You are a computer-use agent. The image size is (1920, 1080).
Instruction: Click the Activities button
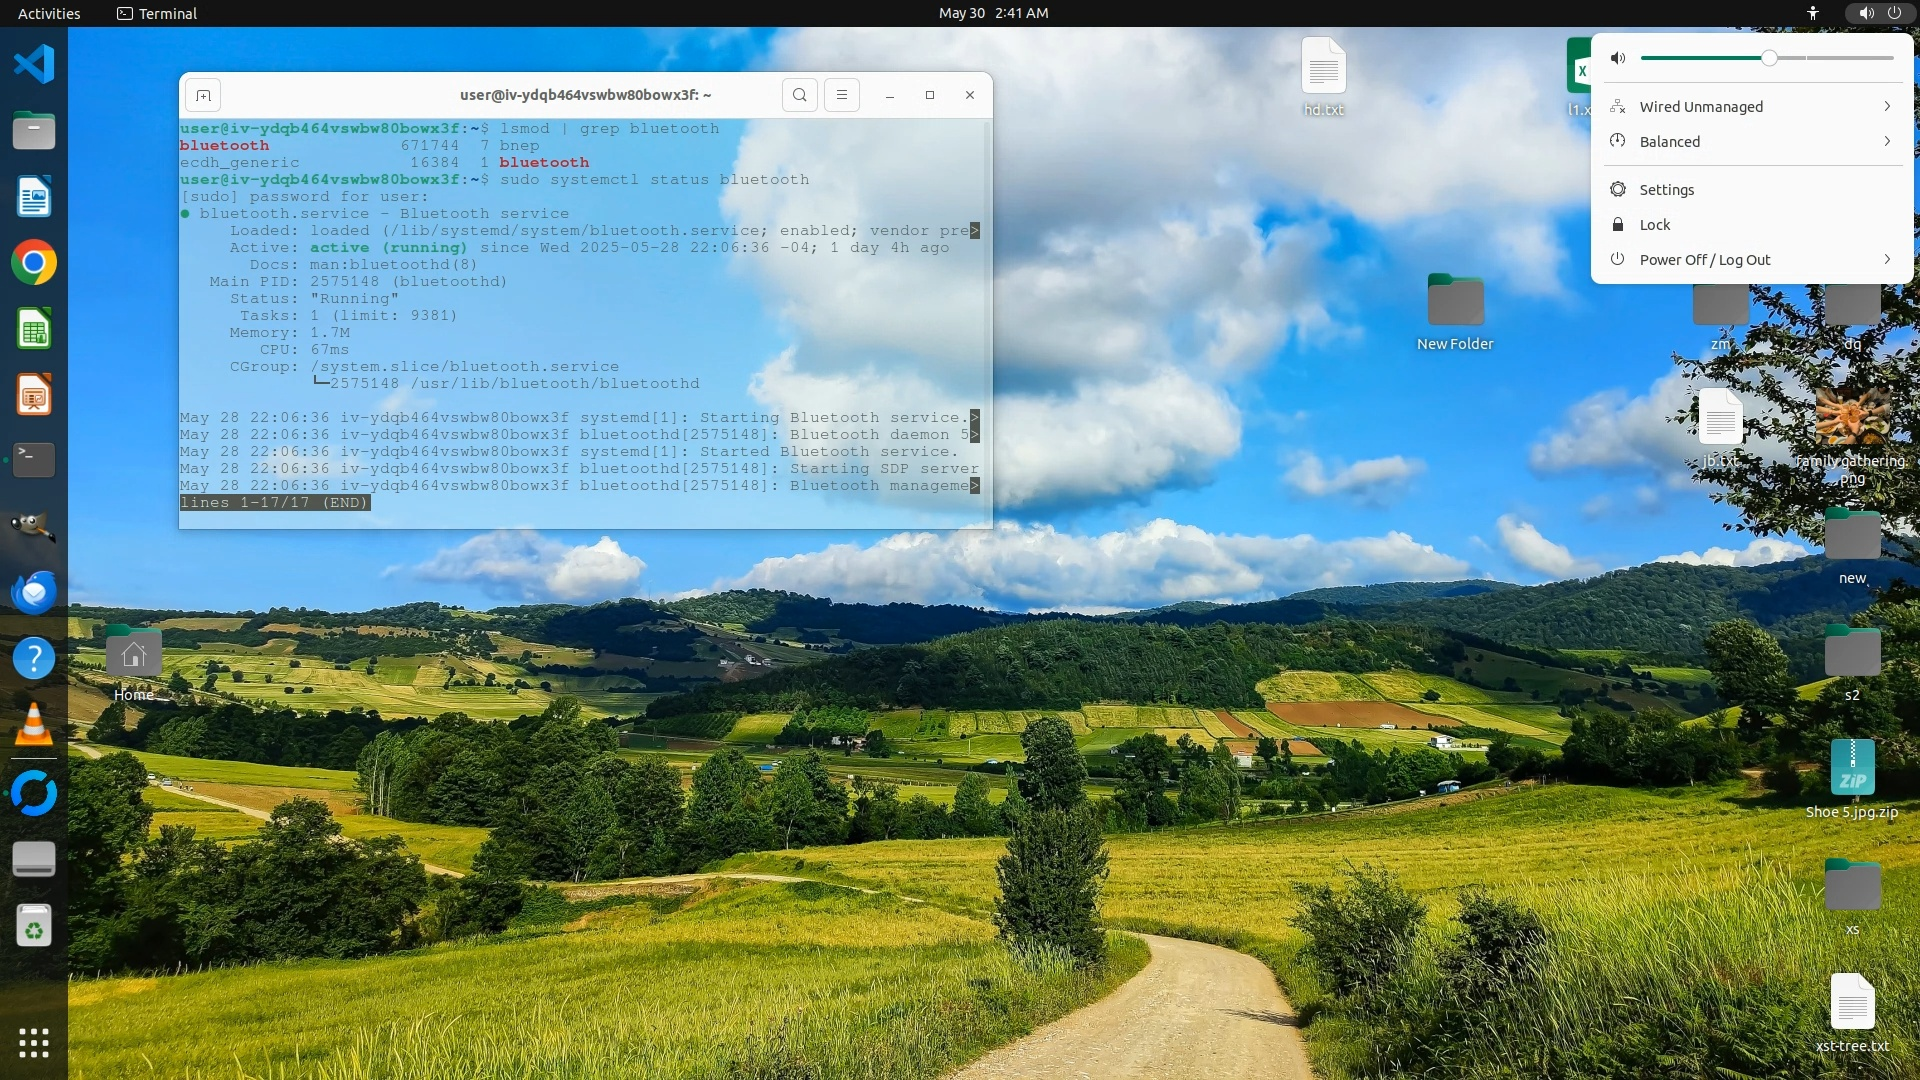pyautogui.click(x=49, y=13)
